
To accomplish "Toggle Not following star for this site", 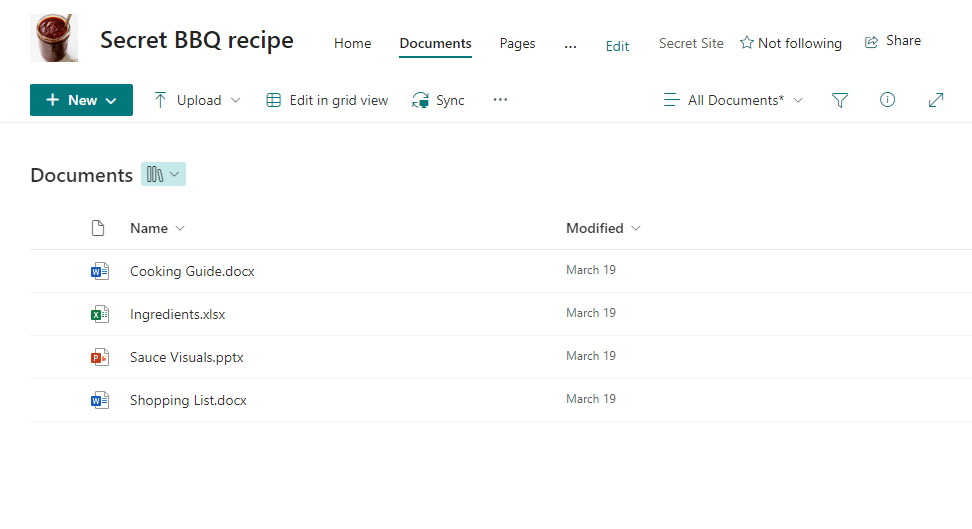I will click(x=790, y=43).
